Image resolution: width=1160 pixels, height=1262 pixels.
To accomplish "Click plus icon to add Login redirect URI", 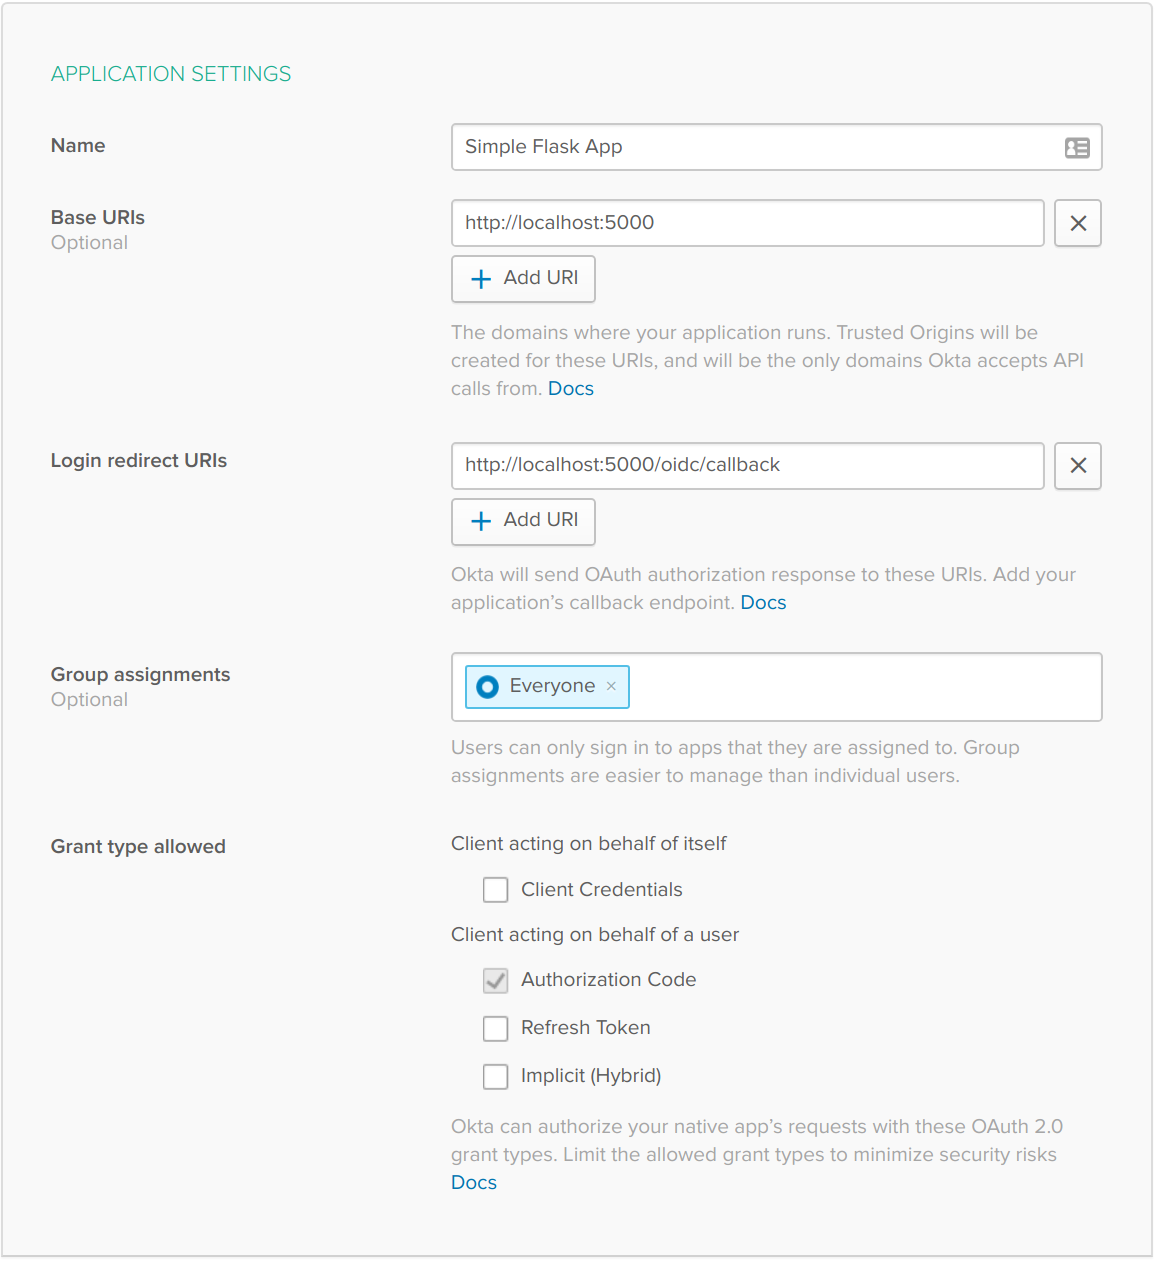I will click(481, 521).
